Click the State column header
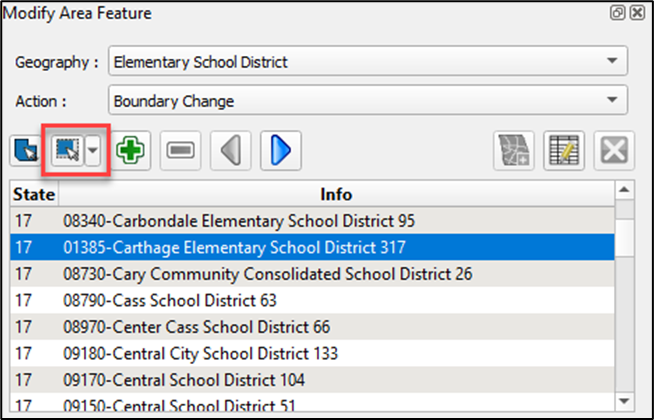The image size is (654, 420). click(x=34, y=193)
